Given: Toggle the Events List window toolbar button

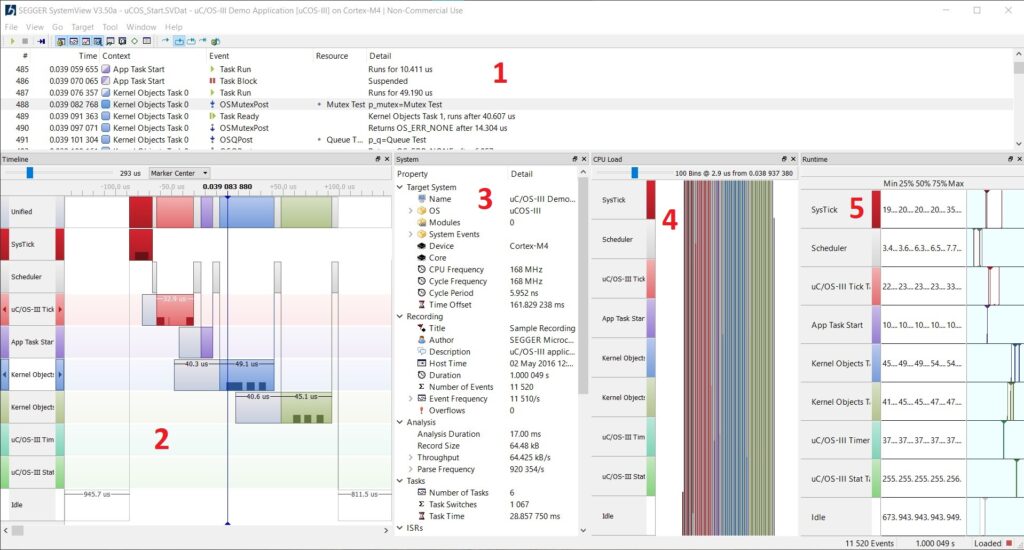Looking at the screenshot, I should [60, 41].
